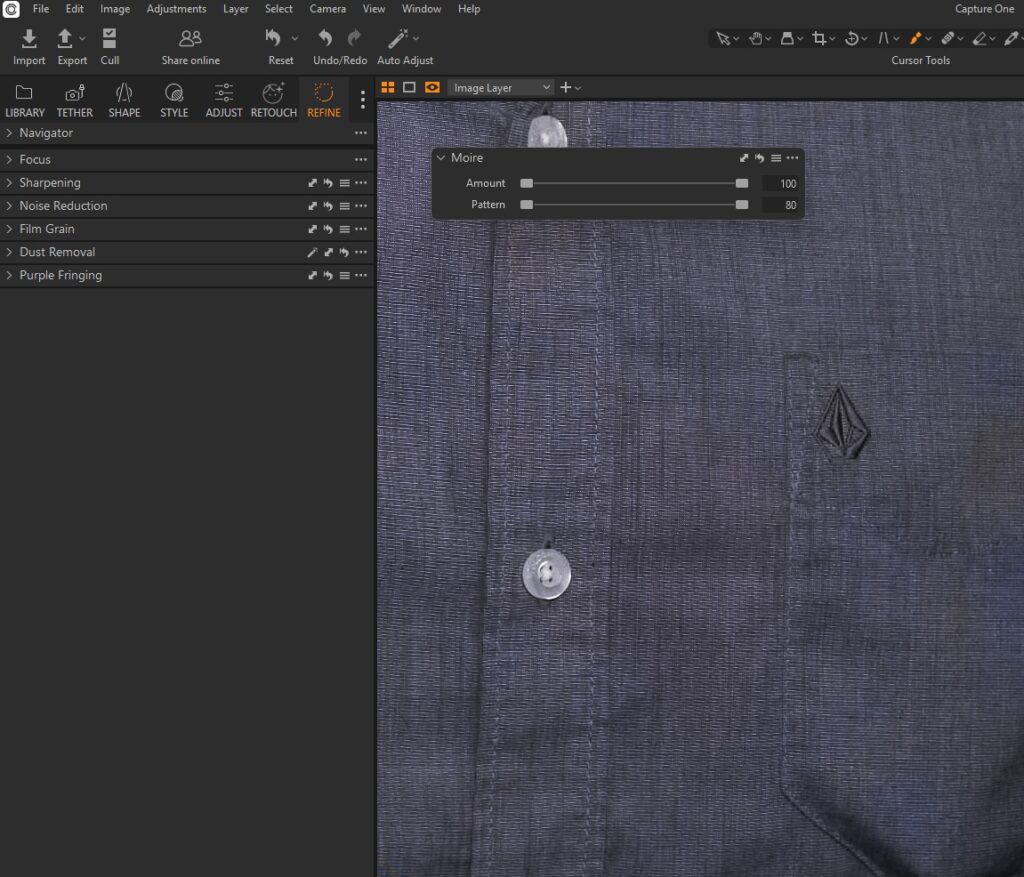1024x877 pixels.
Task: Select the Crop cursor tool
Action: pyautogui.click(x=819, y=38)
